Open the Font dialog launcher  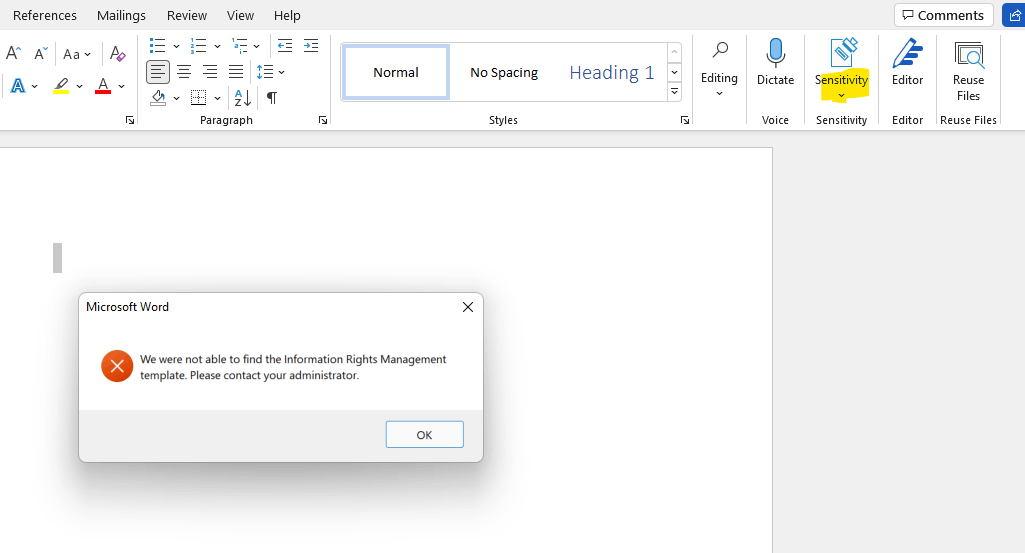(x=130, y=120)
